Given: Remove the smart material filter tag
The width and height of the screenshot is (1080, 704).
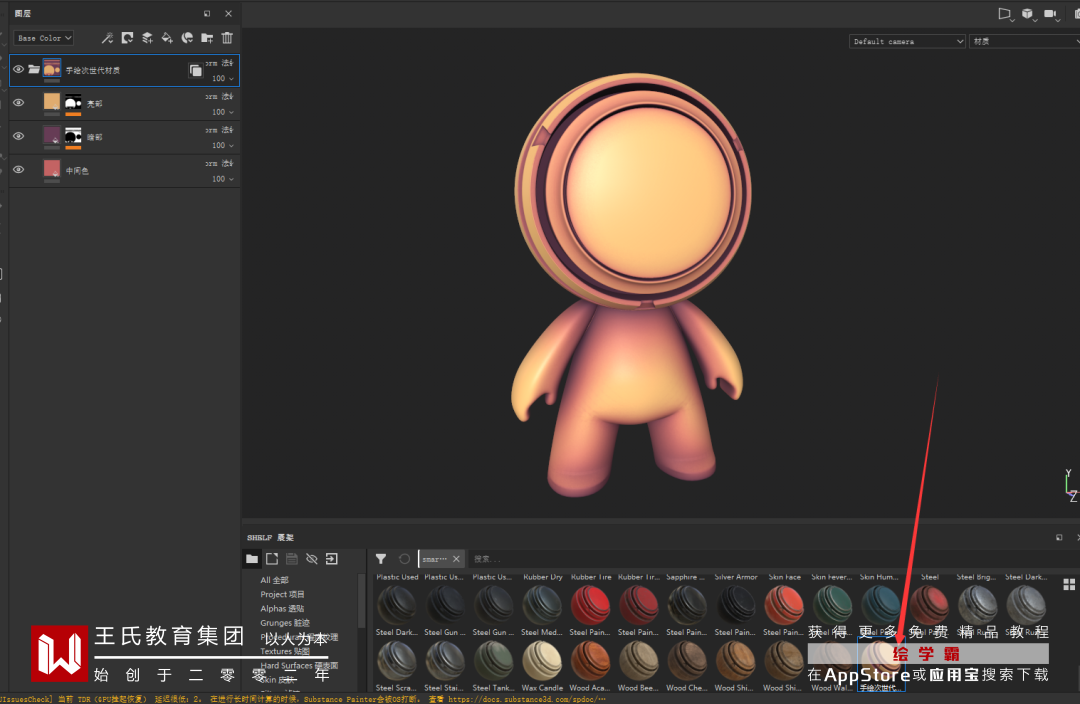Looking at the screenshot, I should 456,559.
